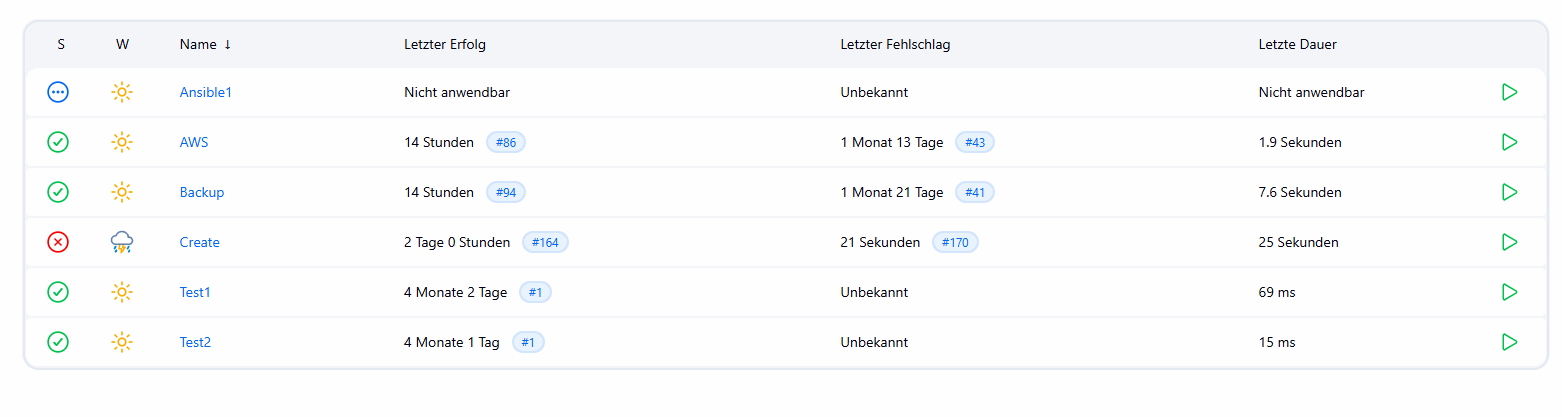Screen dimensions: 1562x417
Task: Open the last successful AWS build #86
Action: coord(506,142)
